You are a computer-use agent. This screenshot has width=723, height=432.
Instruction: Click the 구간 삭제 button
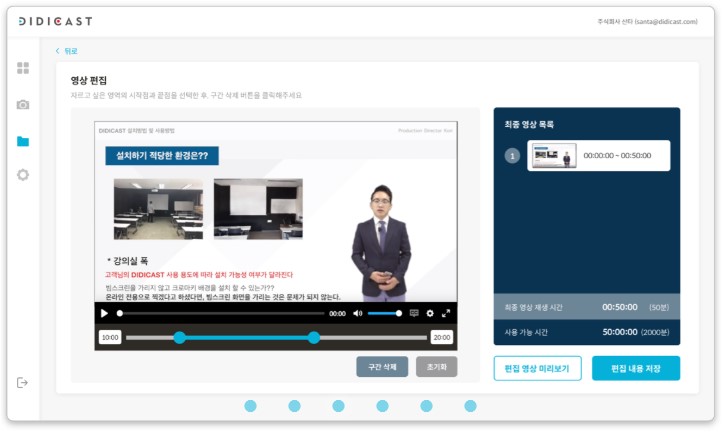(x=382, y=367)
